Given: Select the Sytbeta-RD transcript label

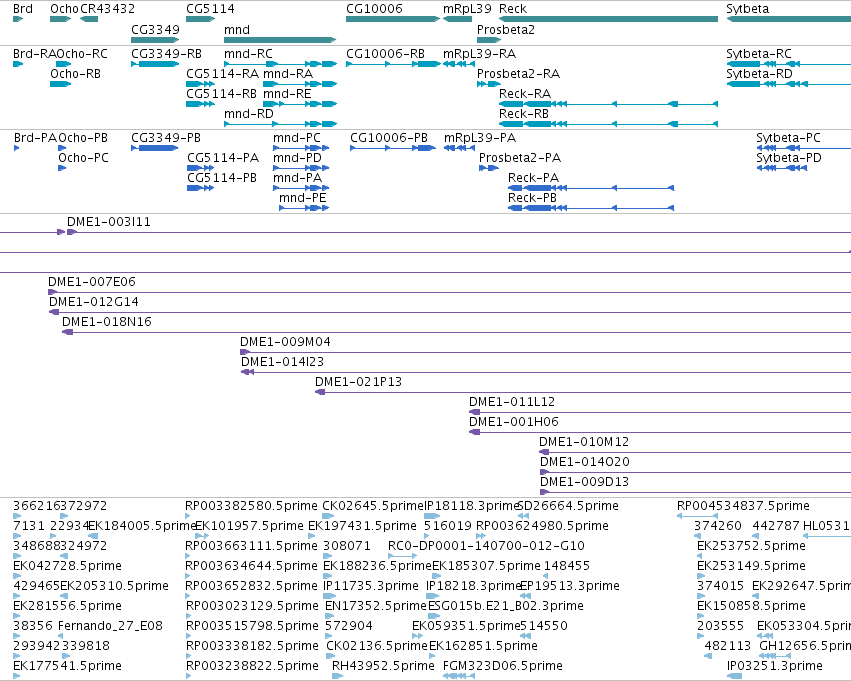Looking at the screenshot, I should click(x=759, y=74).
